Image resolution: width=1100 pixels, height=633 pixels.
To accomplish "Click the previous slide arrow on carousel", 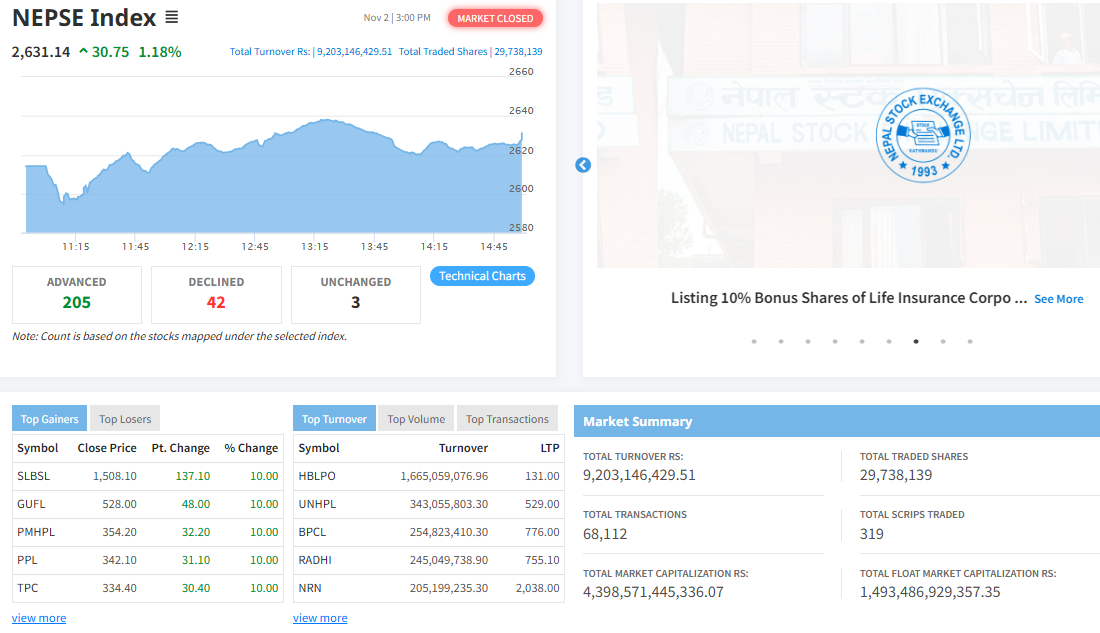I will pos(583,165).
